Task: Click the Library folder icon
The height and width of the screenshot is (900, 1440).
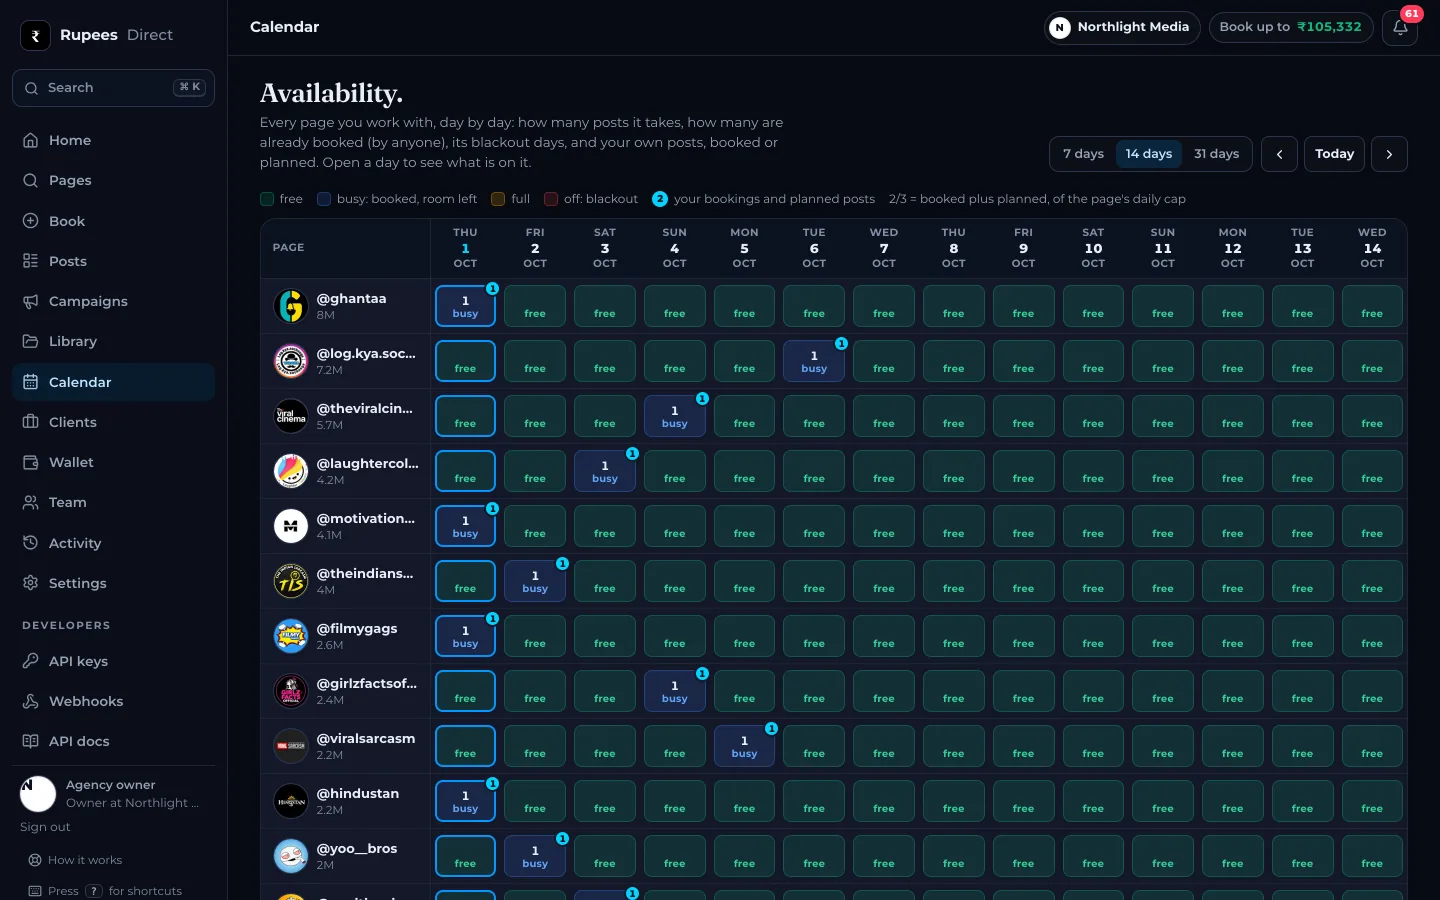Action: 31,341
